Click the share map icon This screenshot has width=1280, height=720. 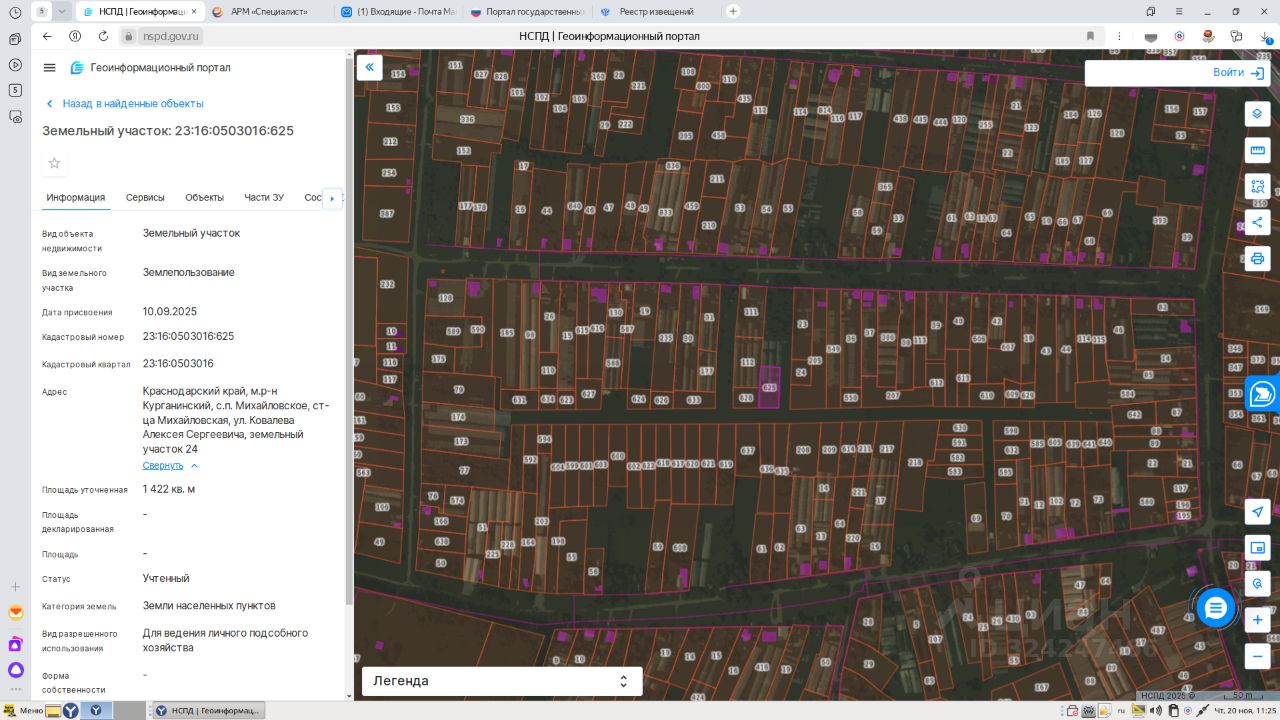[1257, 222]
